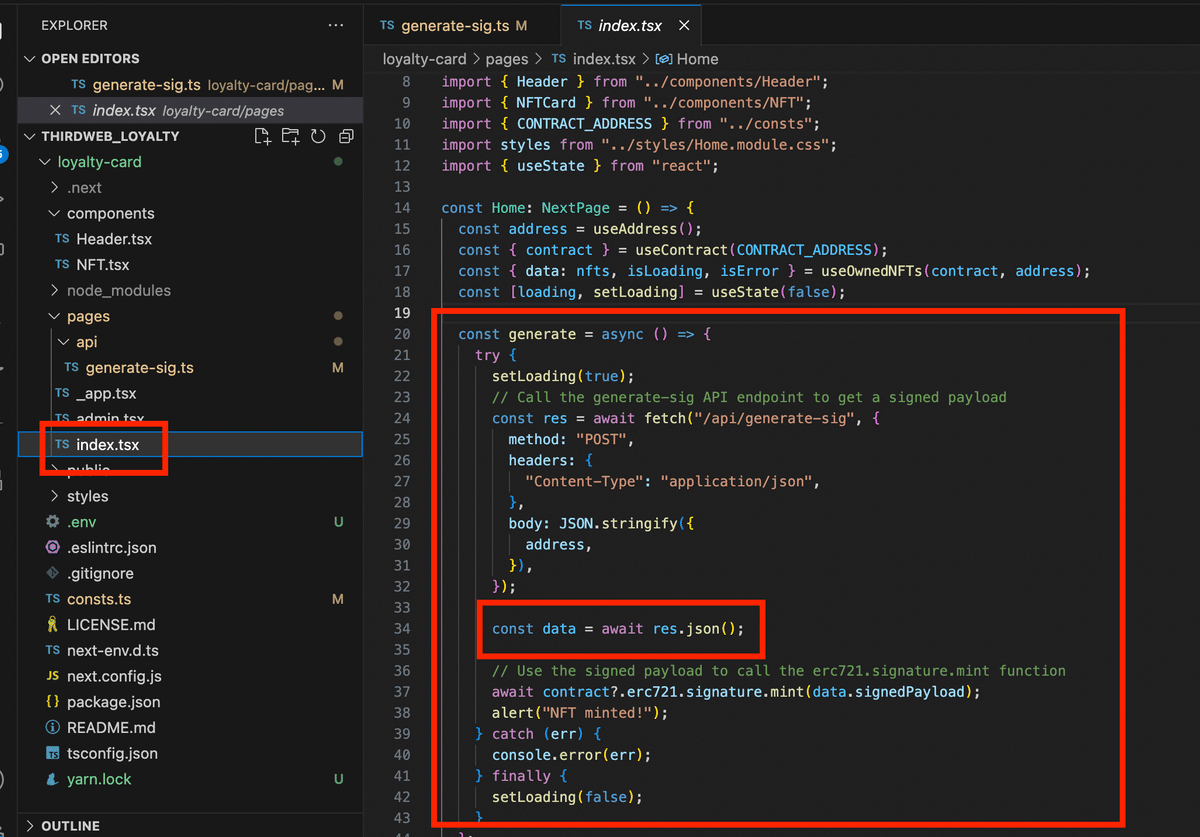The width and height of the screenshot is (1200, 837).
Task: Click the New Folder icon in explorer header
Action: point(290,136)
